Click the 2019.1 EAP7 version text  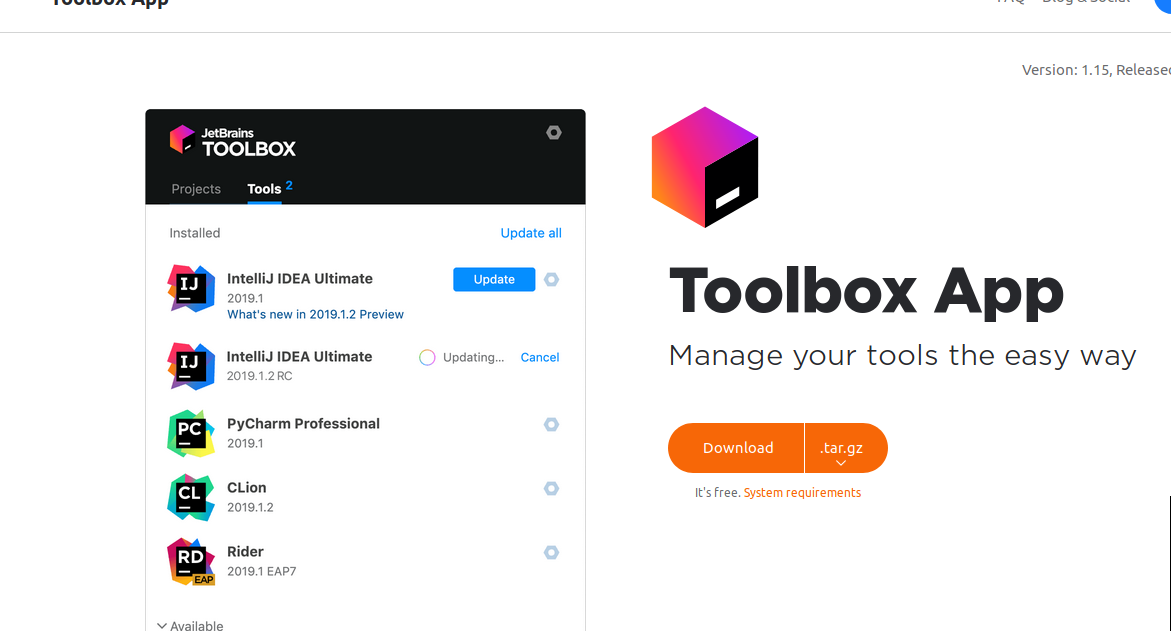(261, 571)
